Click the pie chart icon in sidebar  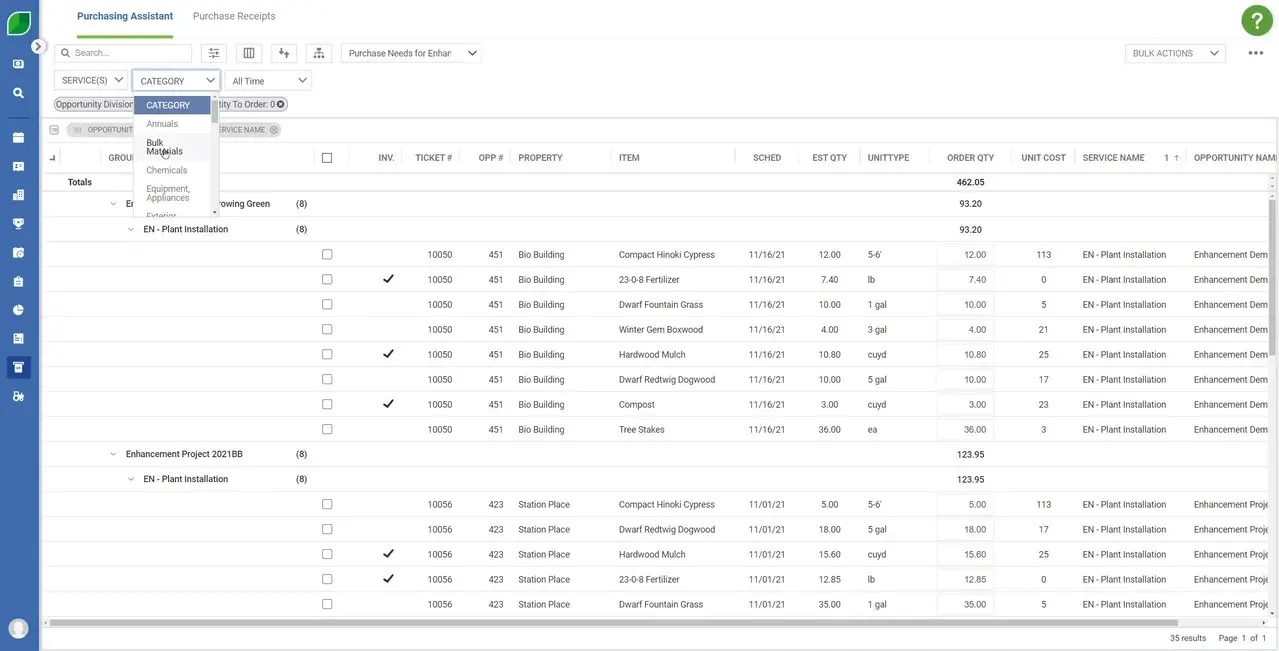tap(18, 310)
